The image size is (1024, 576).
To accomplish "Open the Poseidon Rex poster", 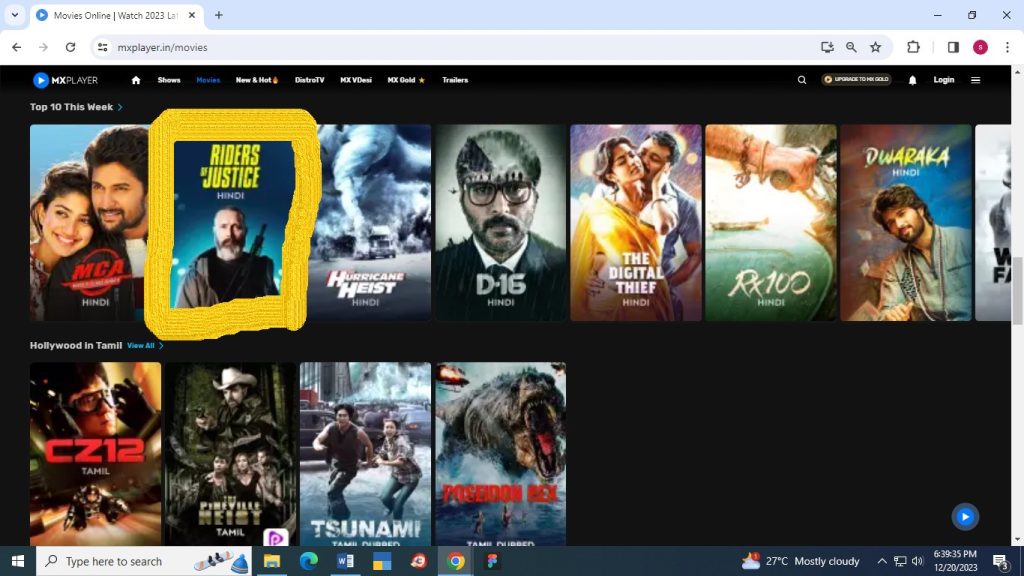I will pos(501,454).
